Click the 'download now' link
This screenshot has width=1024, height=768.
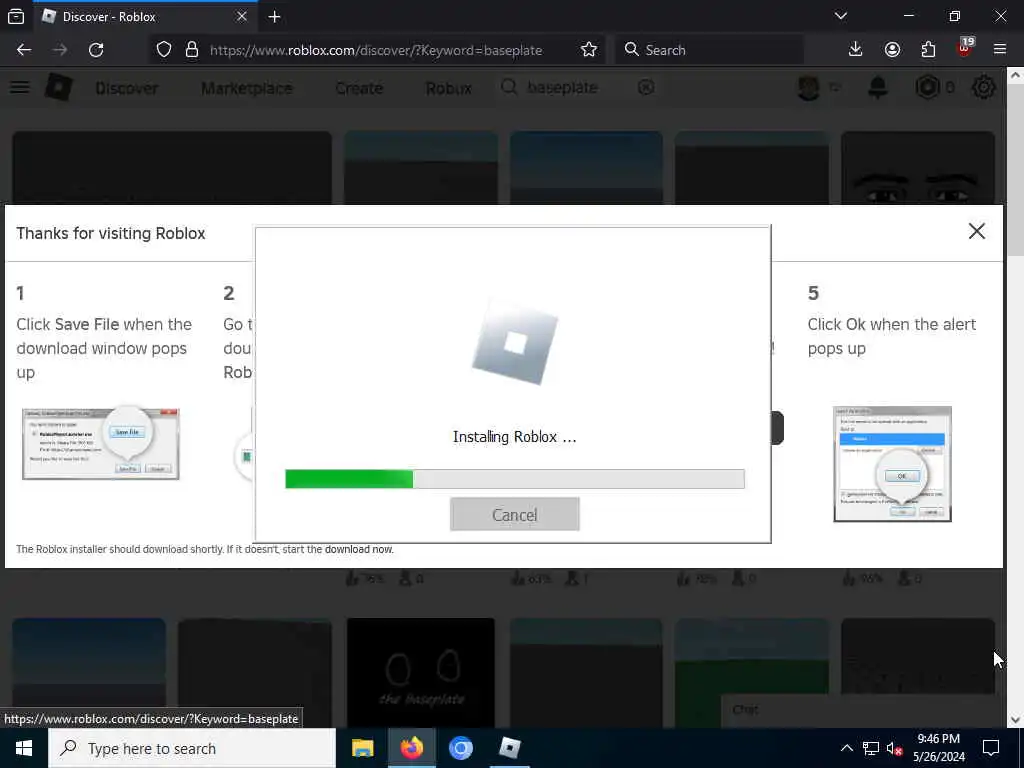pos(359,549)
